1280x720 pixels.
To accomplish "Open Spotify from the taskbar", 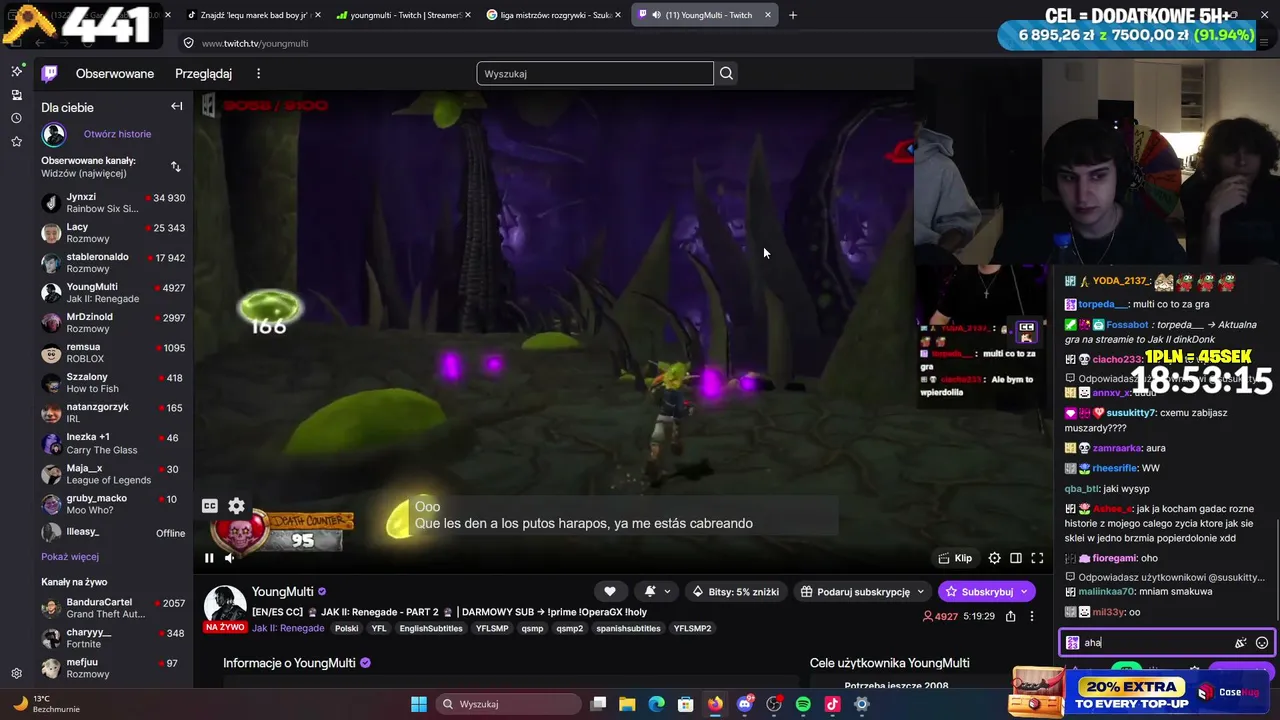I will (x=803, y=704).
